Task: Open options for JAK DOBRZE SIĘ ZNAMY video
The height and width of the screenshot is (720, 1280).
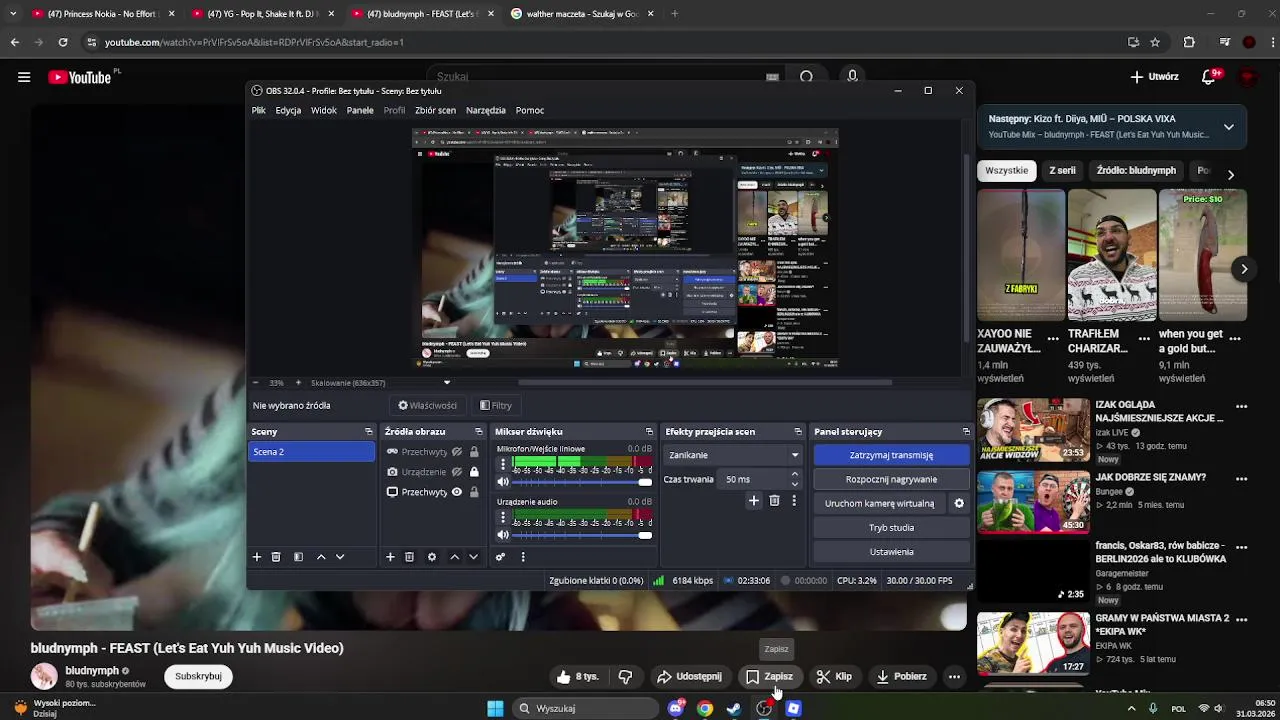Action: 1241,479
